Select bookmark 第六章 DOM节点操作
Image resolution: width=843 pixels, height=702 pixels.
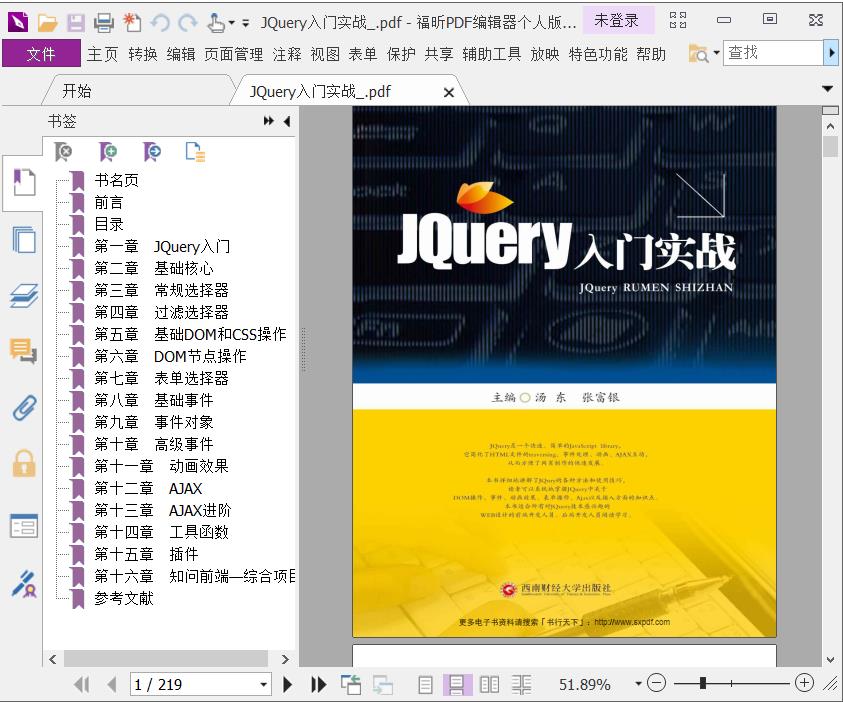(170, 356)
